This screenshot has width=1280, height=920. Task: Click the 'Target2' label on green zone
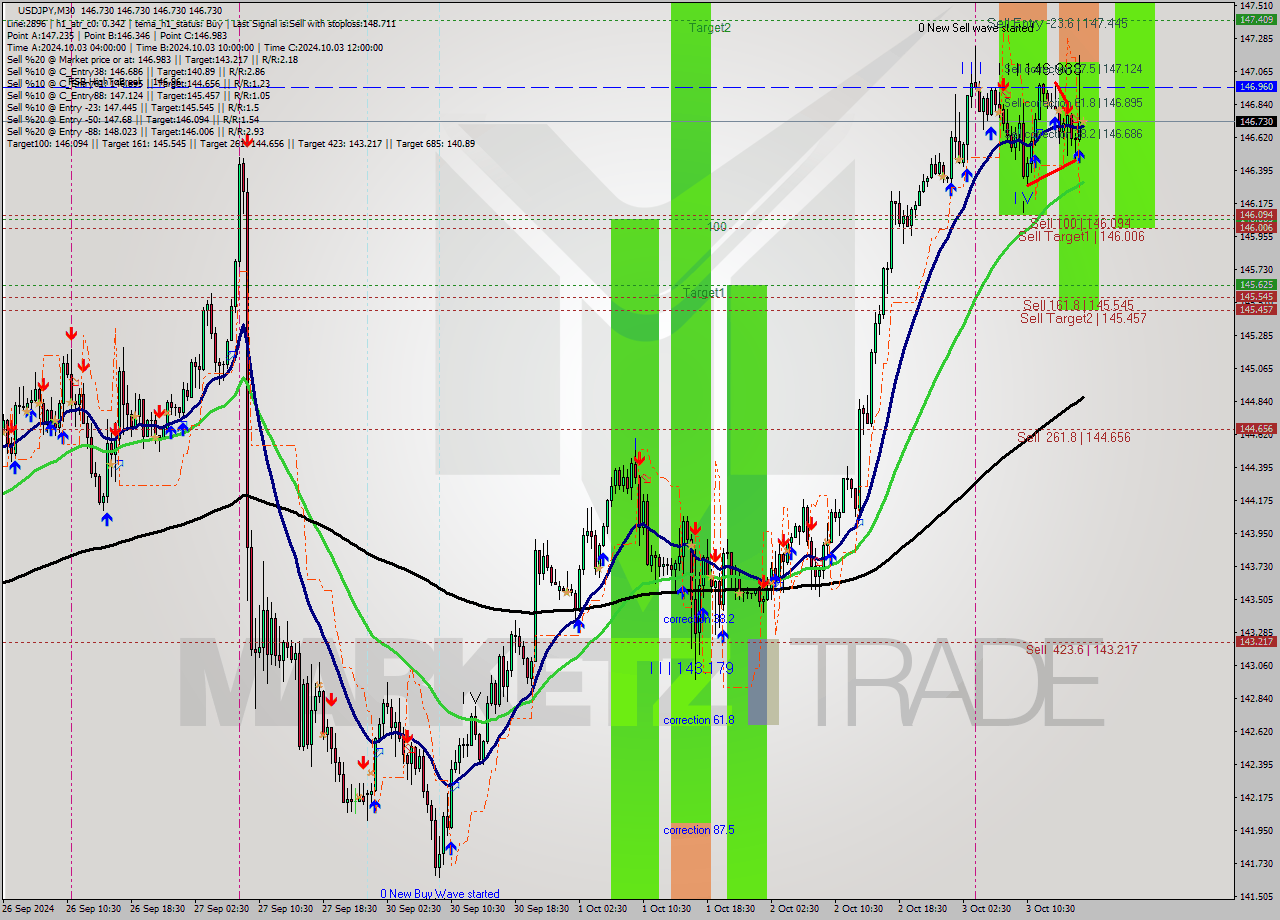point(709,28)
